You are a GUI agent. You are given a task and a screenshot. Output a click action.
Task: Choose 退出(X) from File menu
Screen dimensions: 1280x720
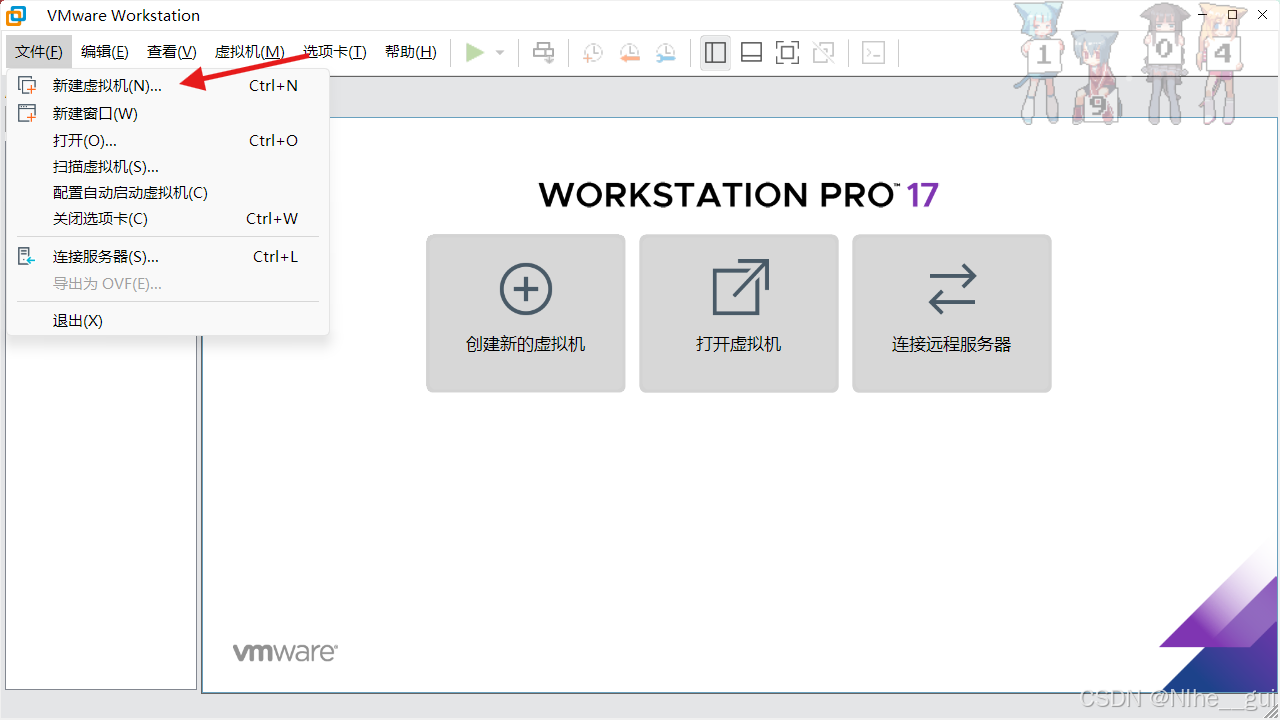pyautogui.click(x=167, y=321)
